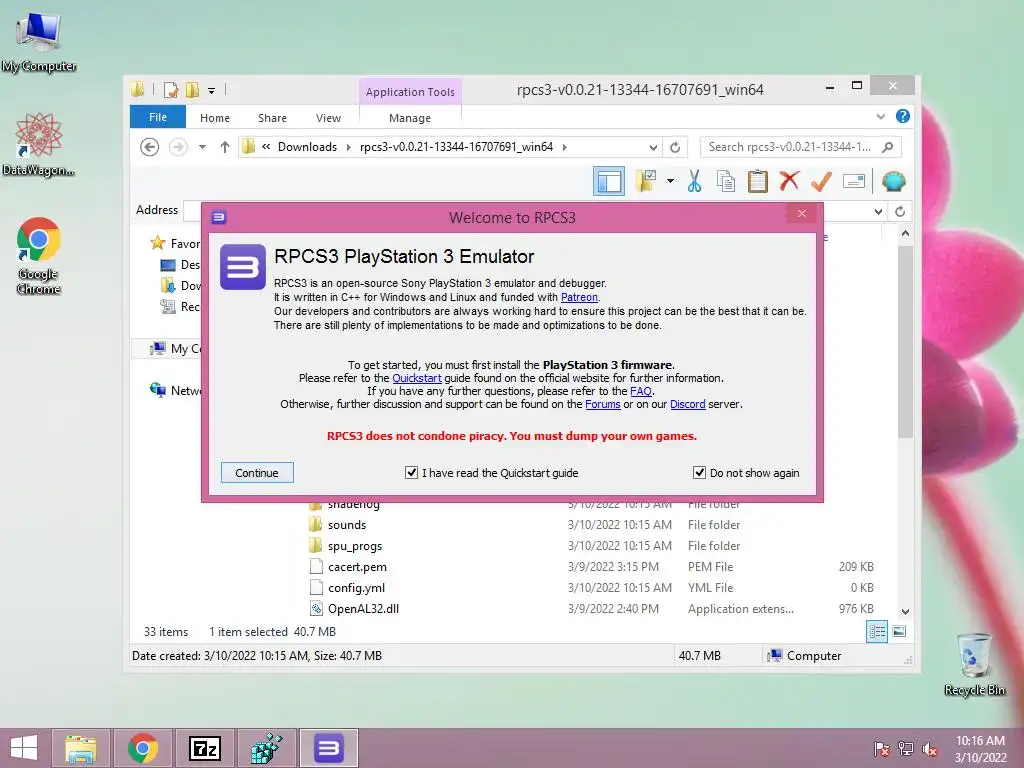The image size is (1024, 768).
Task: Go forward in Explorer navigation
Action: point(178,147)
